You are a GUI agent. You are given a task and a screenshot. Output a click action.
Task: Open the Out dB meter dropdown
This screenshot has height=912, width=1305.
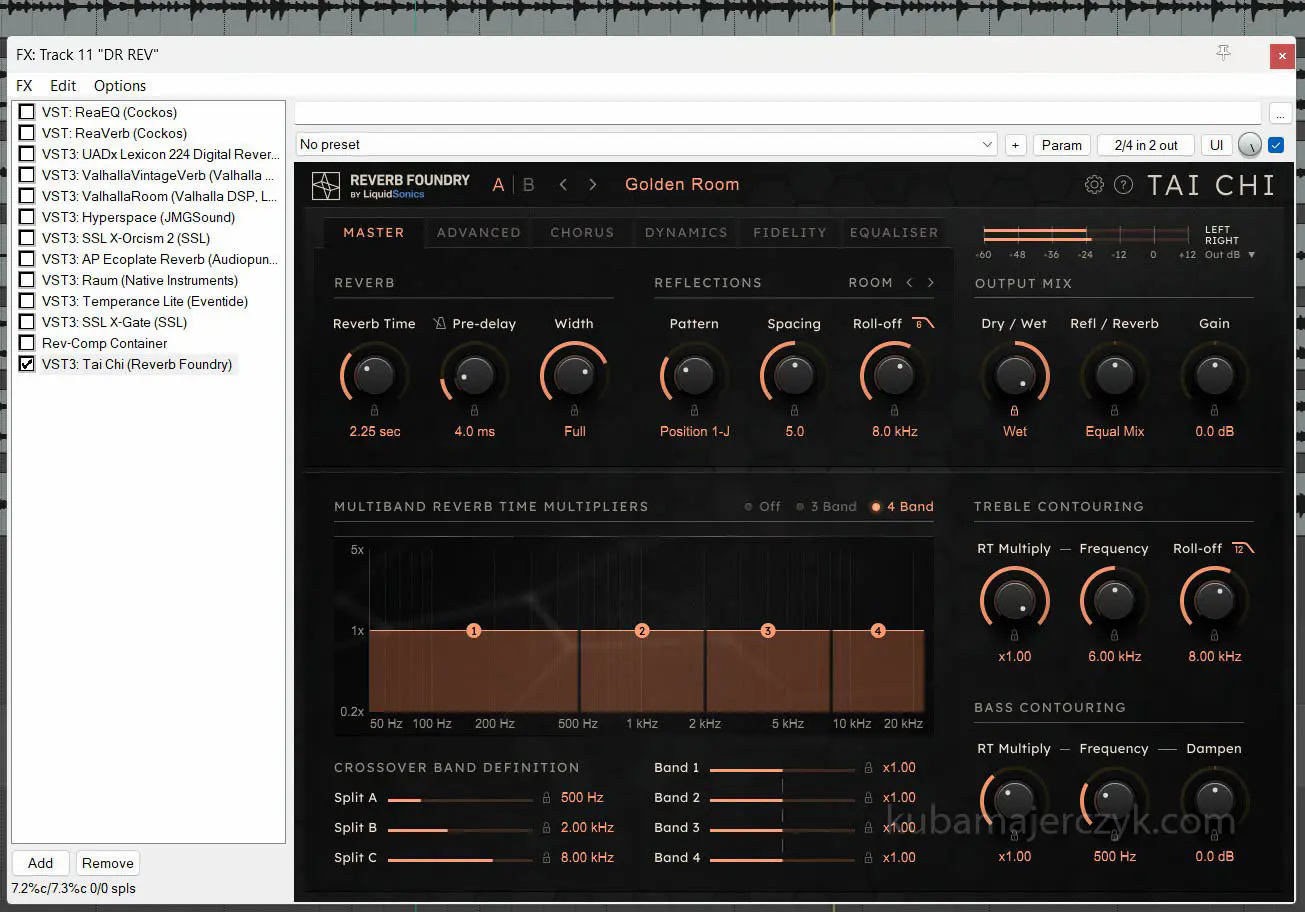click(x=1251, y=255)
